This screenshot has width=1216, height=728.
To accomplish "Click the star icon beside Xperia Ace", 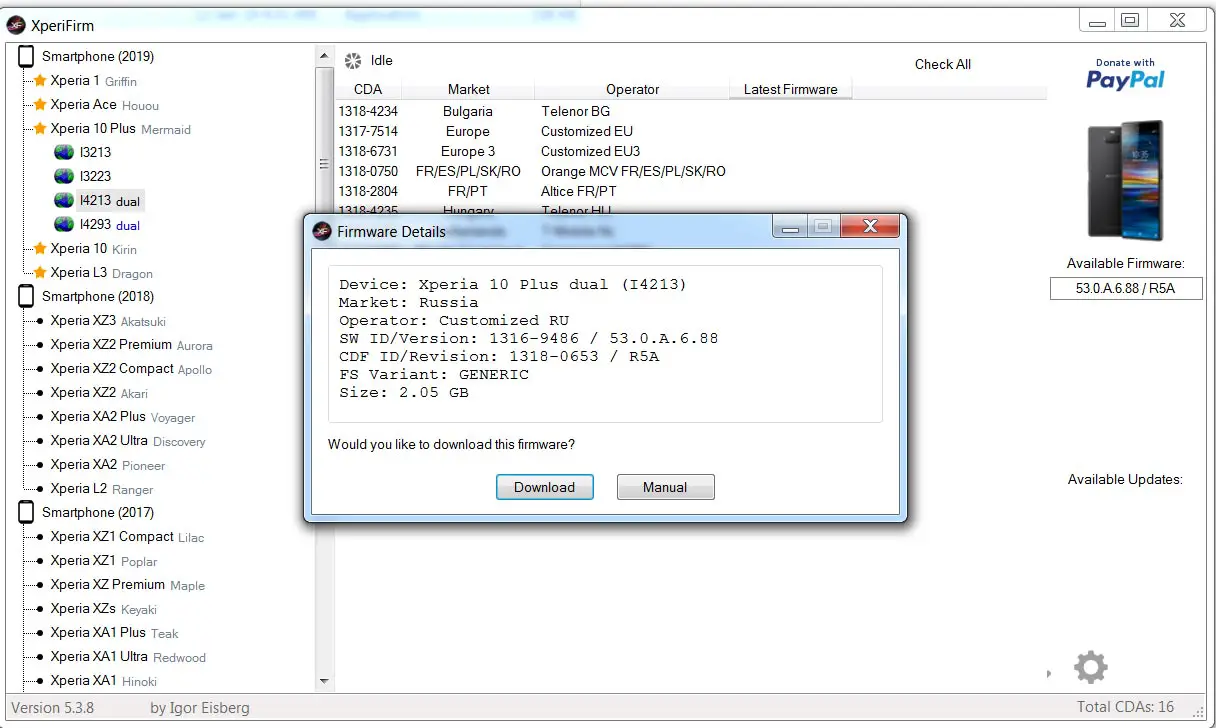I will (x=40, y=105).
